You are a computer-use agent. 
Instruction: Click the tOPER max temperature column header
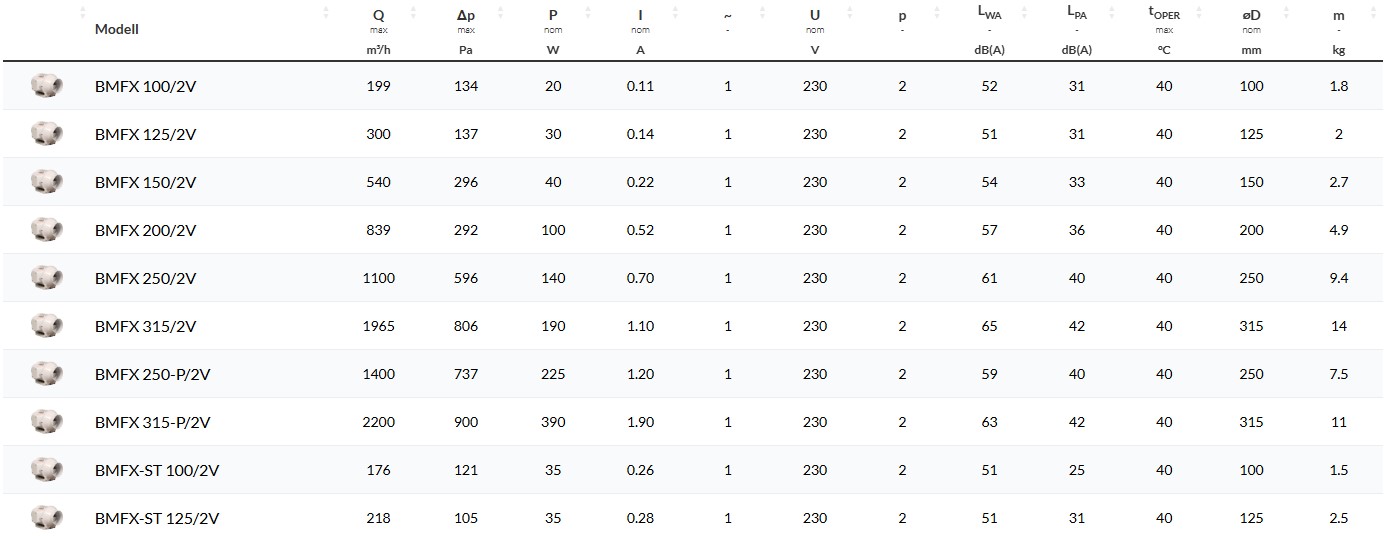(1163, 16)
